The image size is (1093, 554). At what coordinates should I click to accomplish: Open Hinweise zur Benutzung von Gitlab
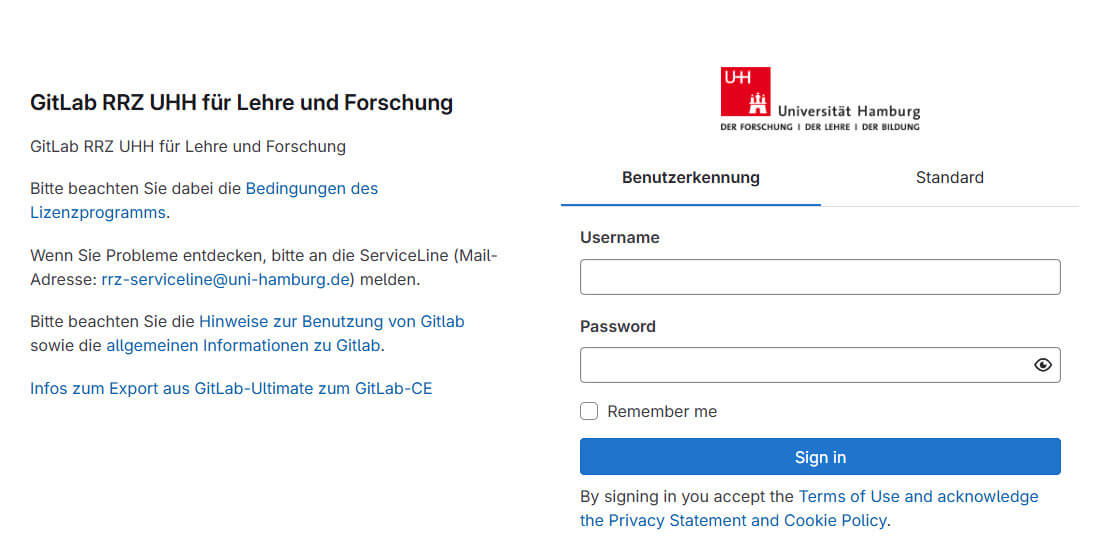coord(331,321)
